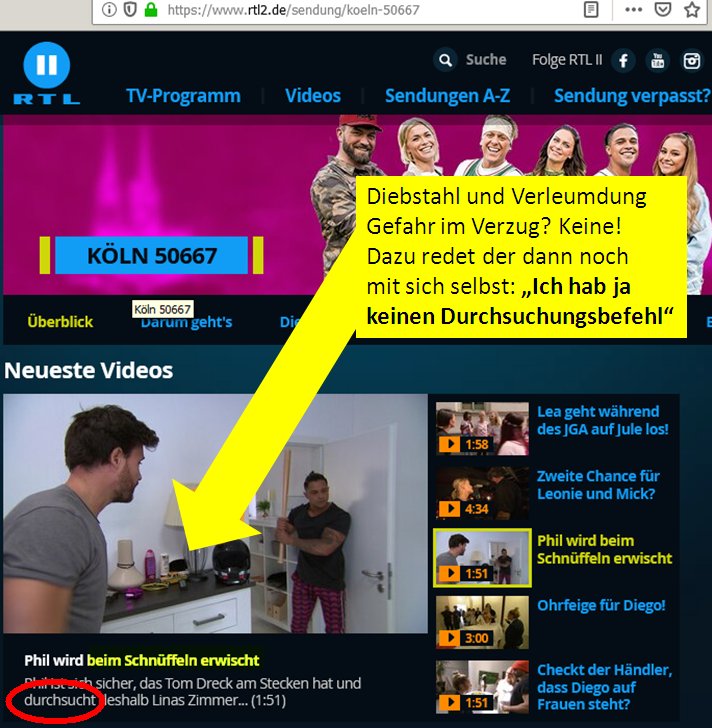The height and width of the screenshot is (728, 712).
Task: Open Sendungen A-Z menu item
Action: click(x=447, y=96)
